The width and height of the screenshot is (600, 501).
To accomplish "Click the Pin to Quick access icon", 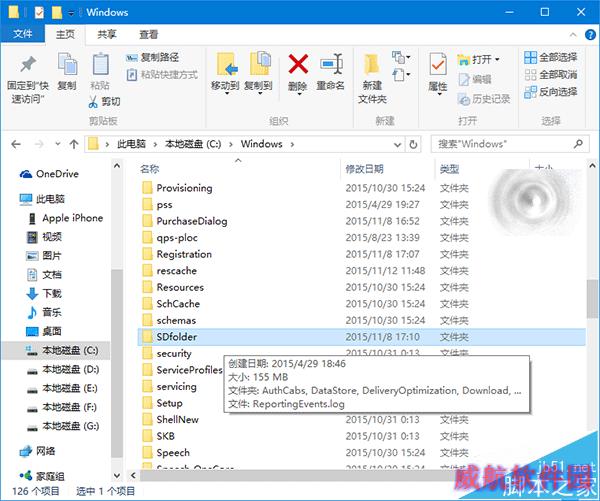I will pos(28,64).
